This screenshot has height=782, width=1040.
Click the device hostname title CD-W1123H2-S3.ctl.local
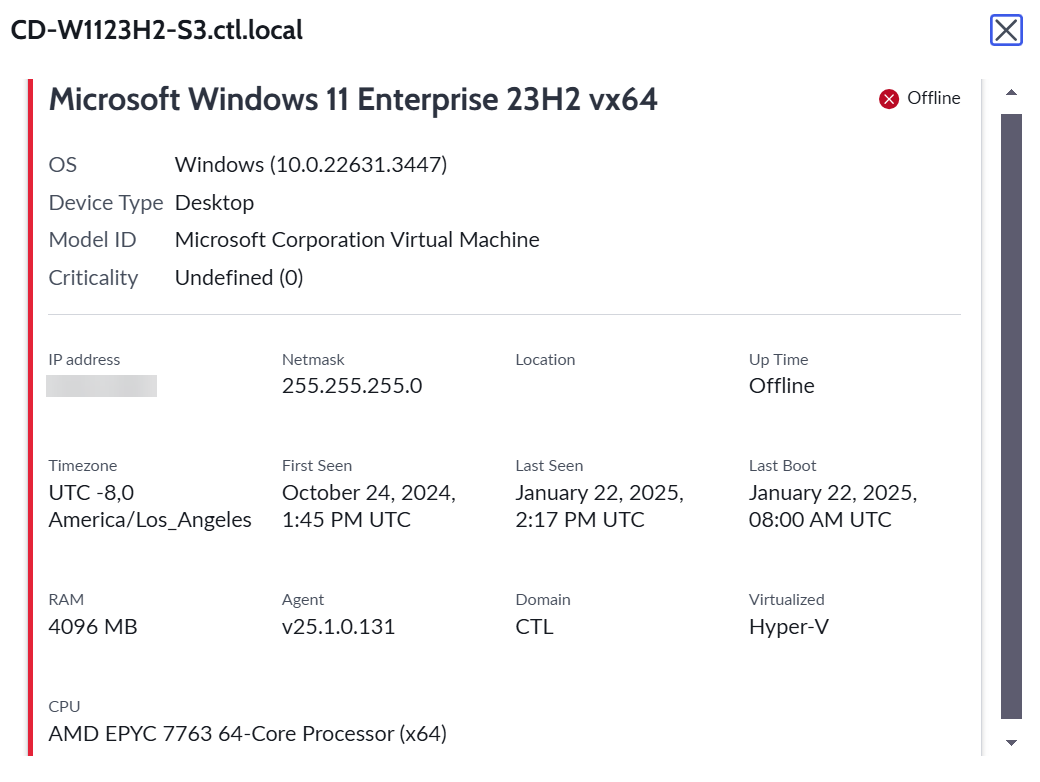157,31
